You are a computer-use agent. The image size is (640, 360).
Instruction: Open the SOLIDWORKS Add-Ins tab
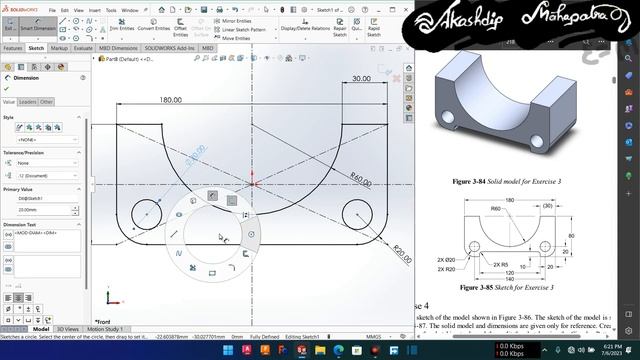[x=169, y=48]
